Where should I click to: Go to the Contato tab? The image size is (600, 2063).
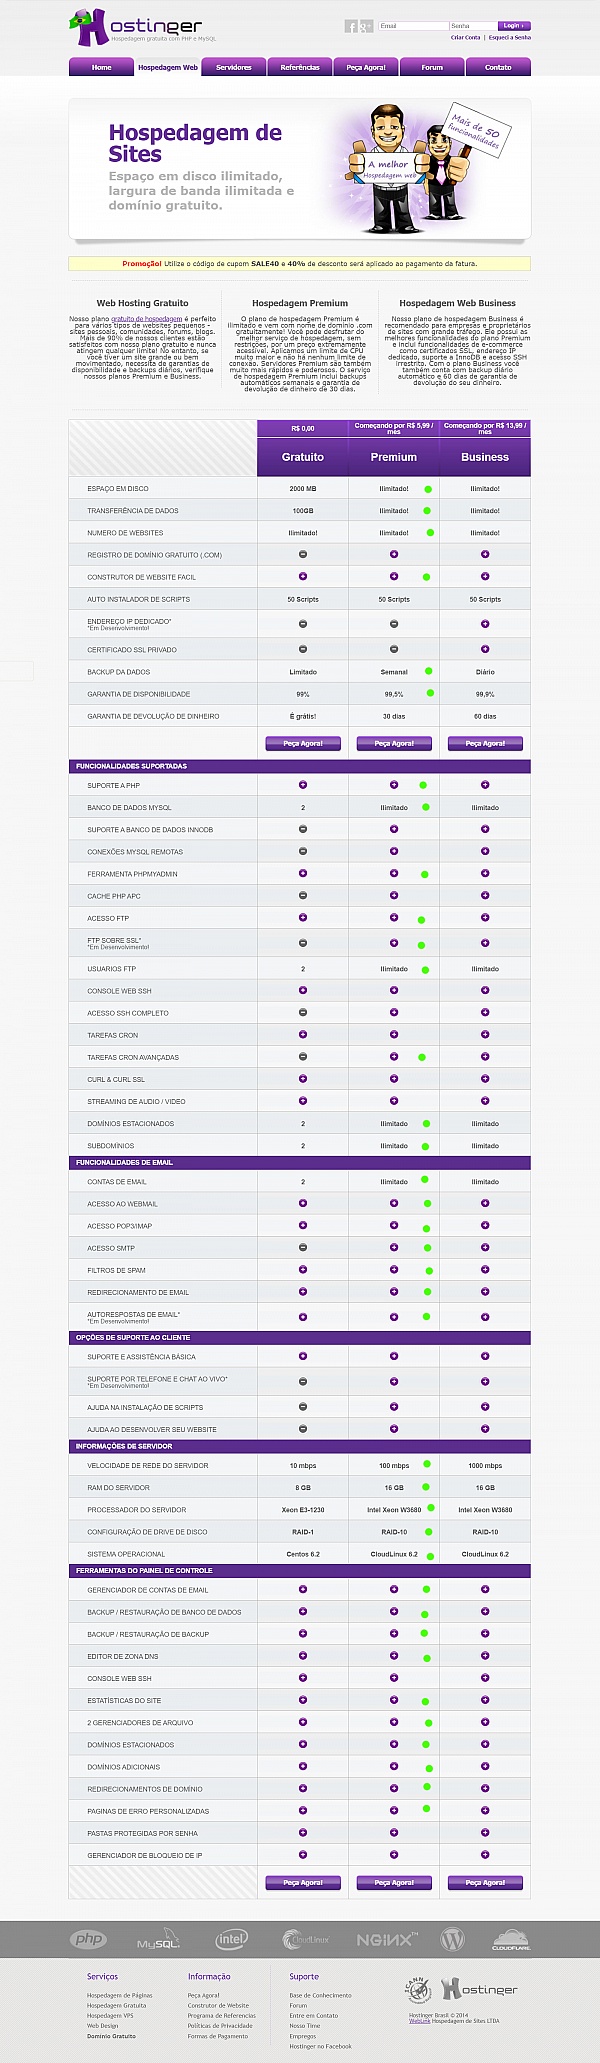(498, 67)
